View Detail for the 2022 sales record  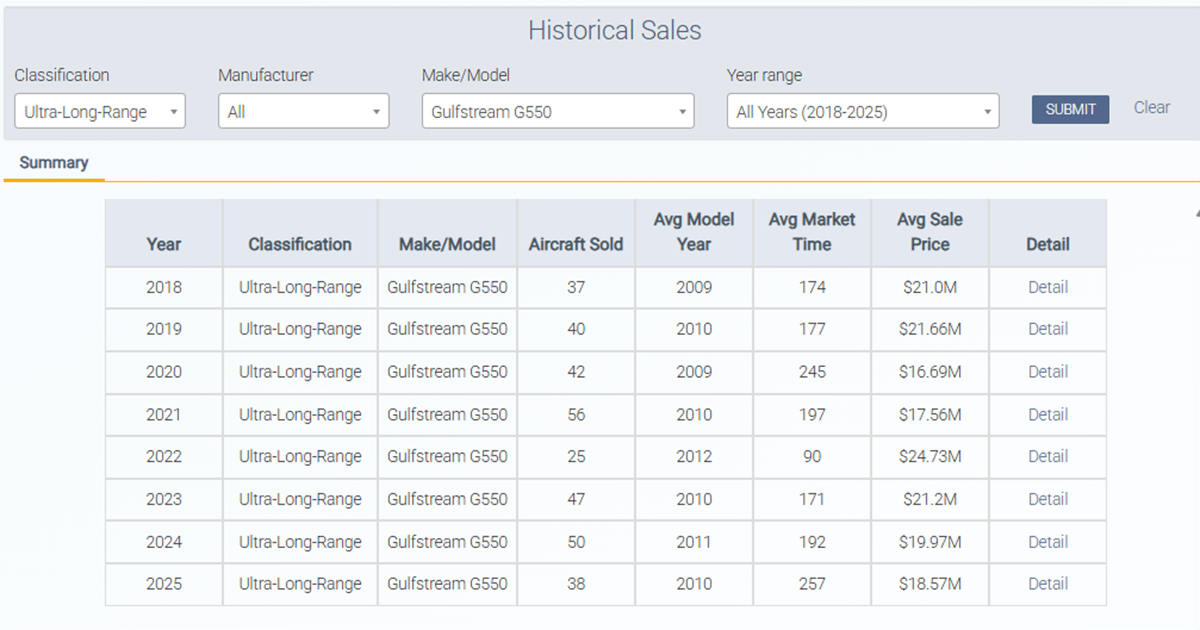point(1047,456)
